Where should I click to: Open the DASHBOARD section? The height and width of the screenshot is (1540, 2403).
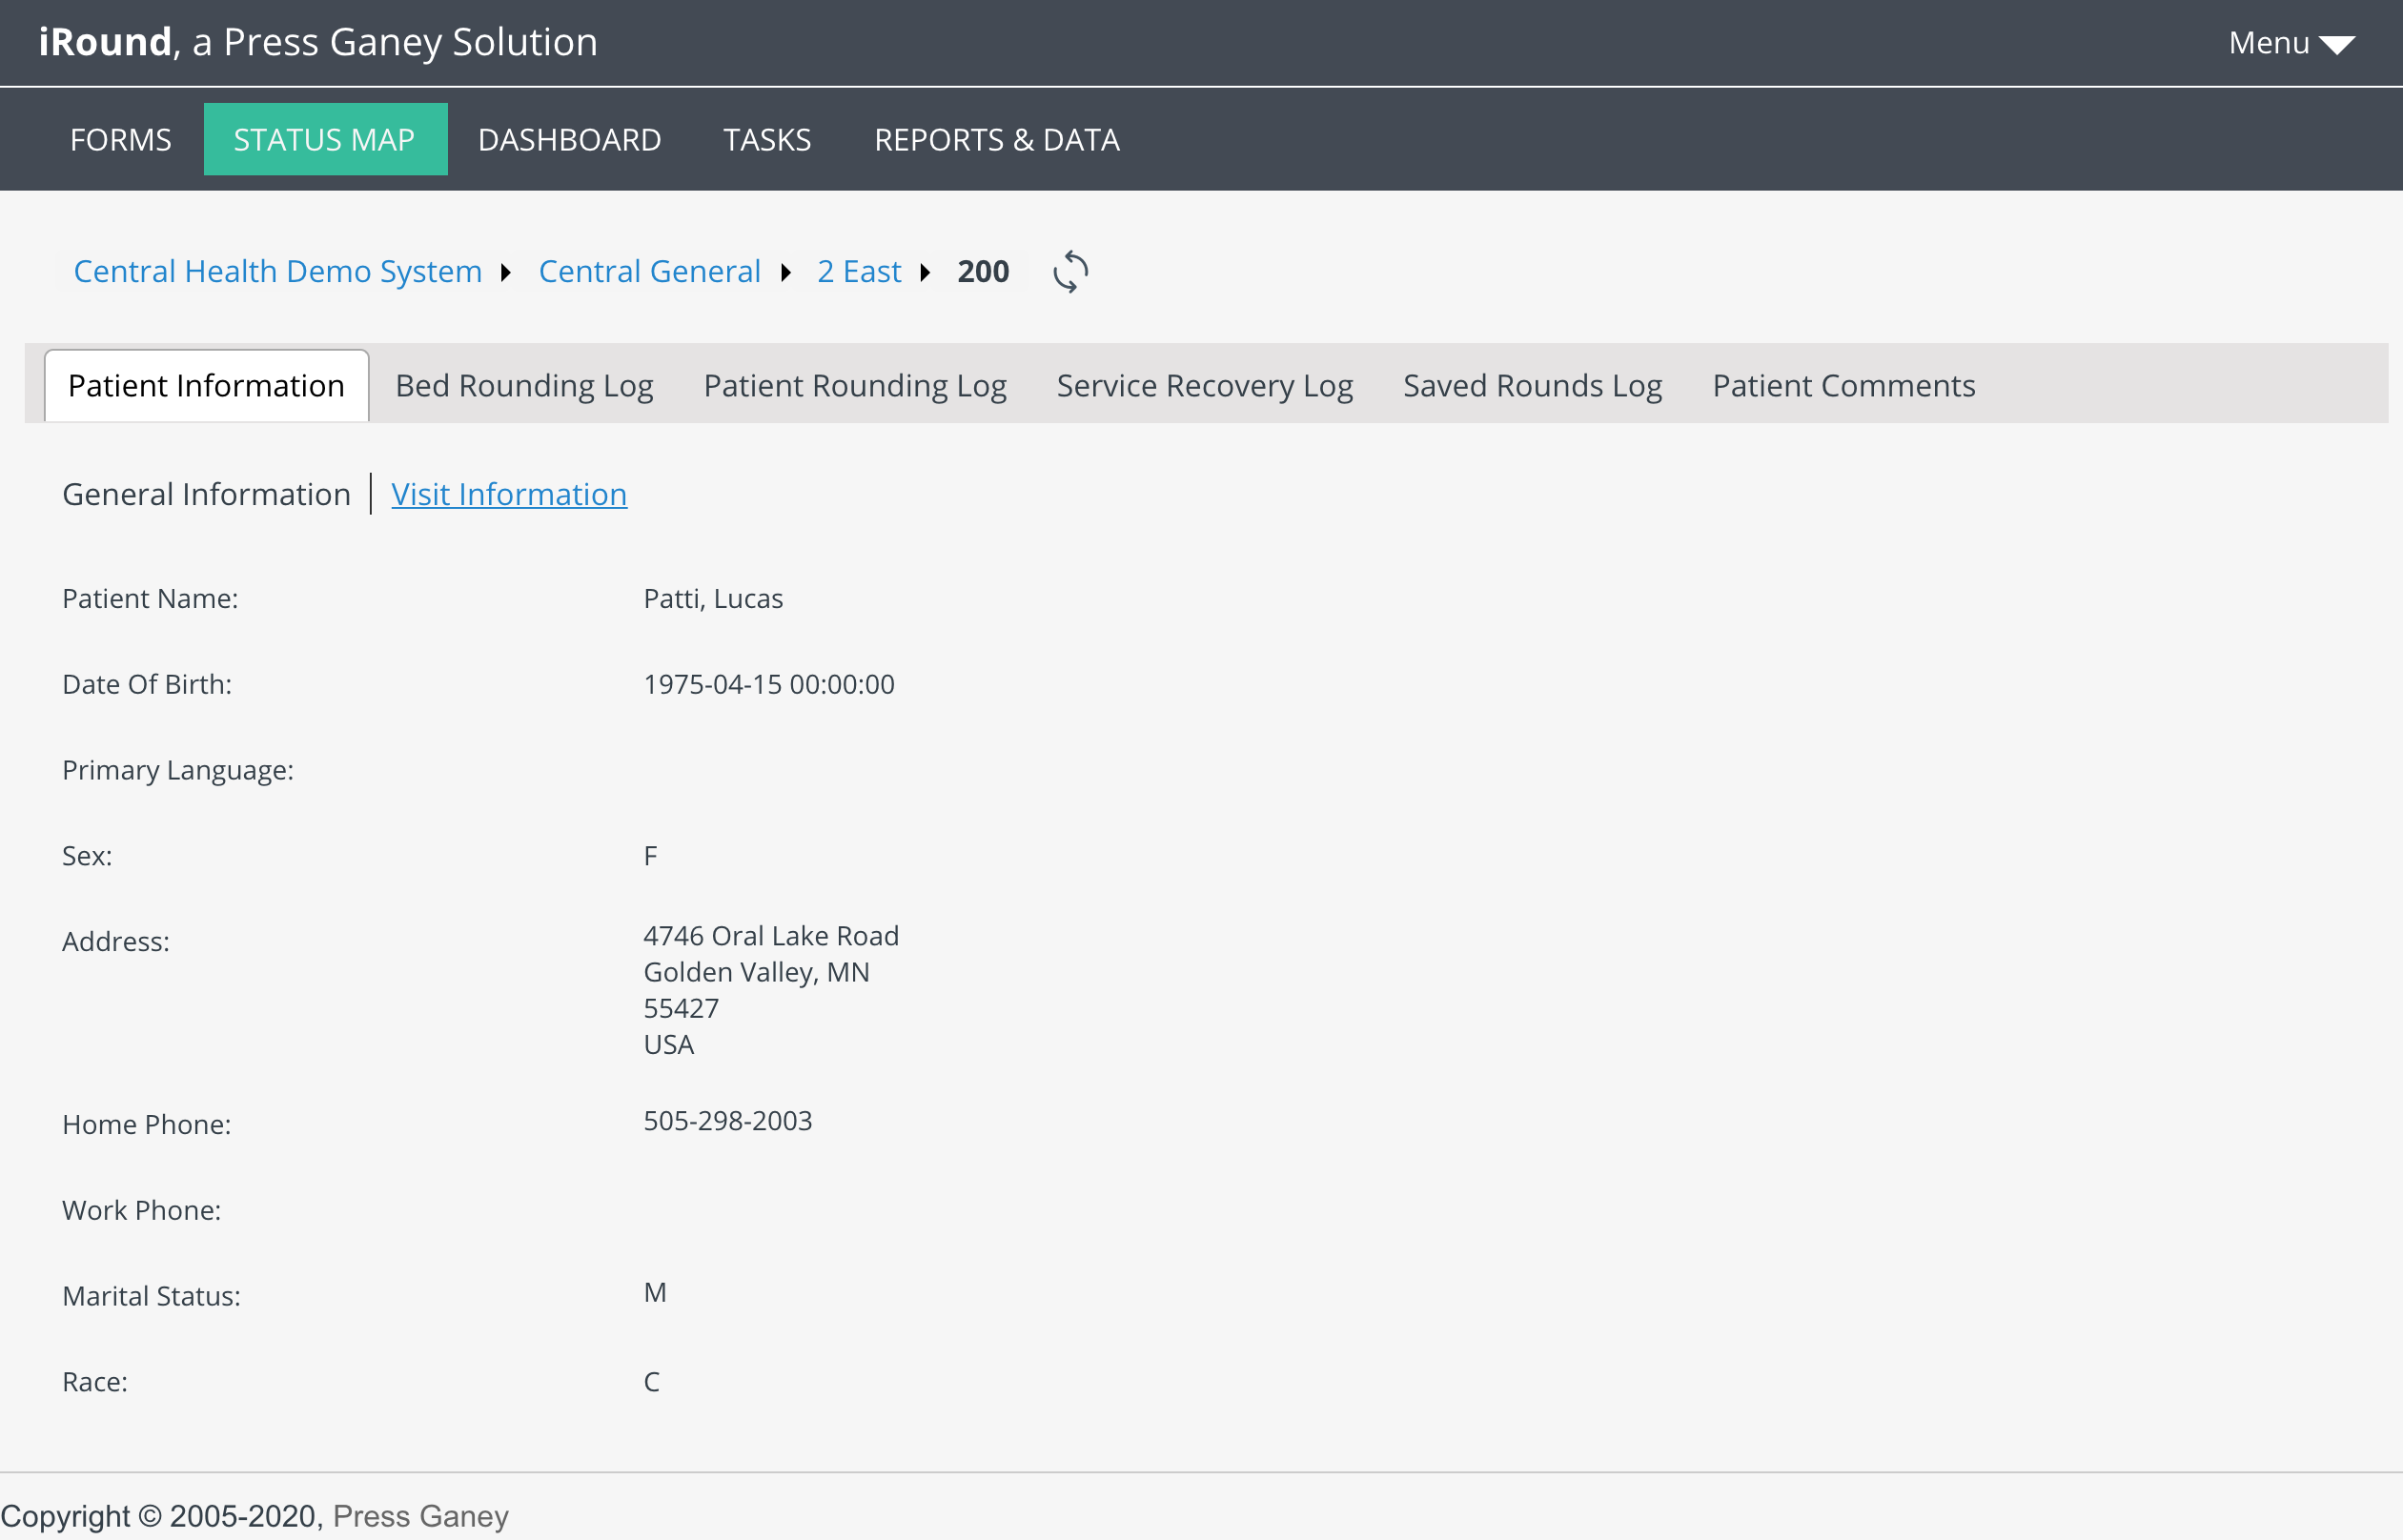pos(569,139)
